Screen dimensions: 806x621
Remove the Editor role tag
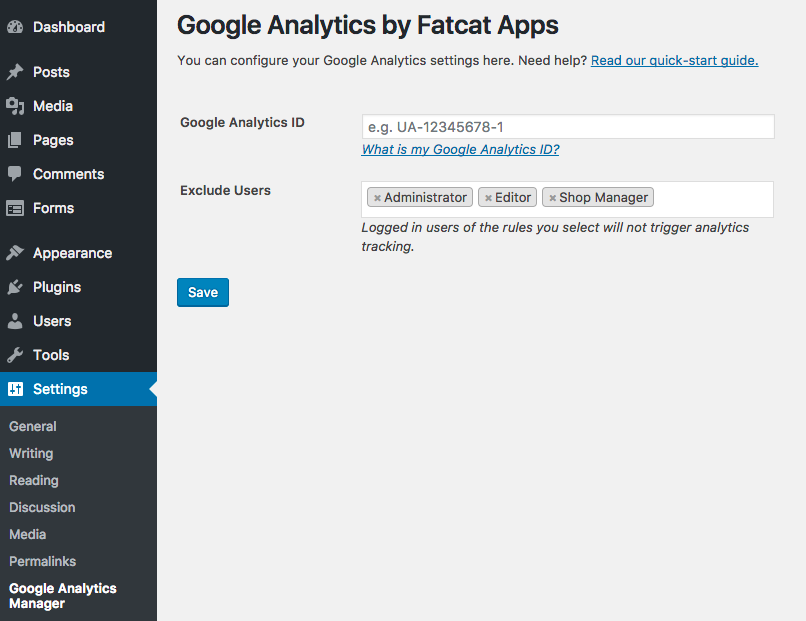488,198
